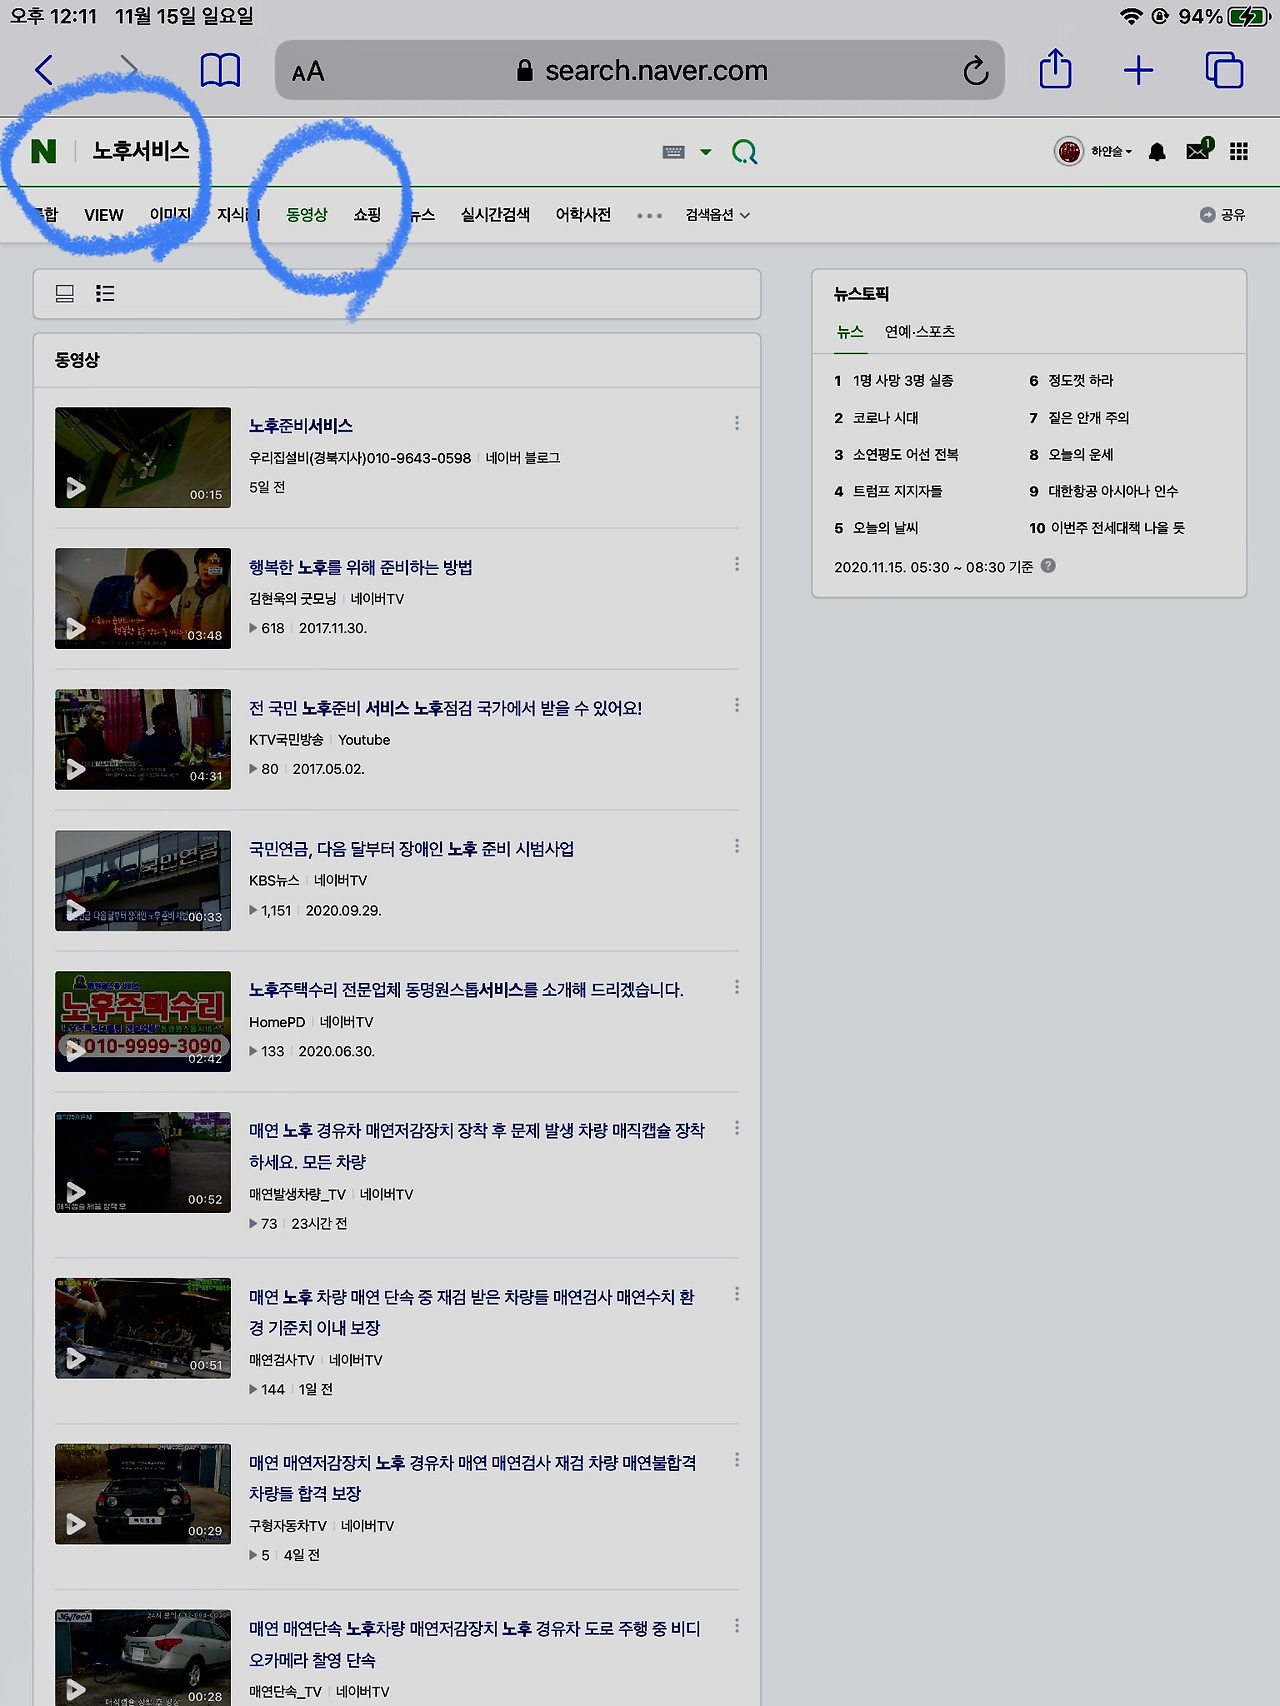Open options for the 구형자동차TV video

[x=737, y=1460]
